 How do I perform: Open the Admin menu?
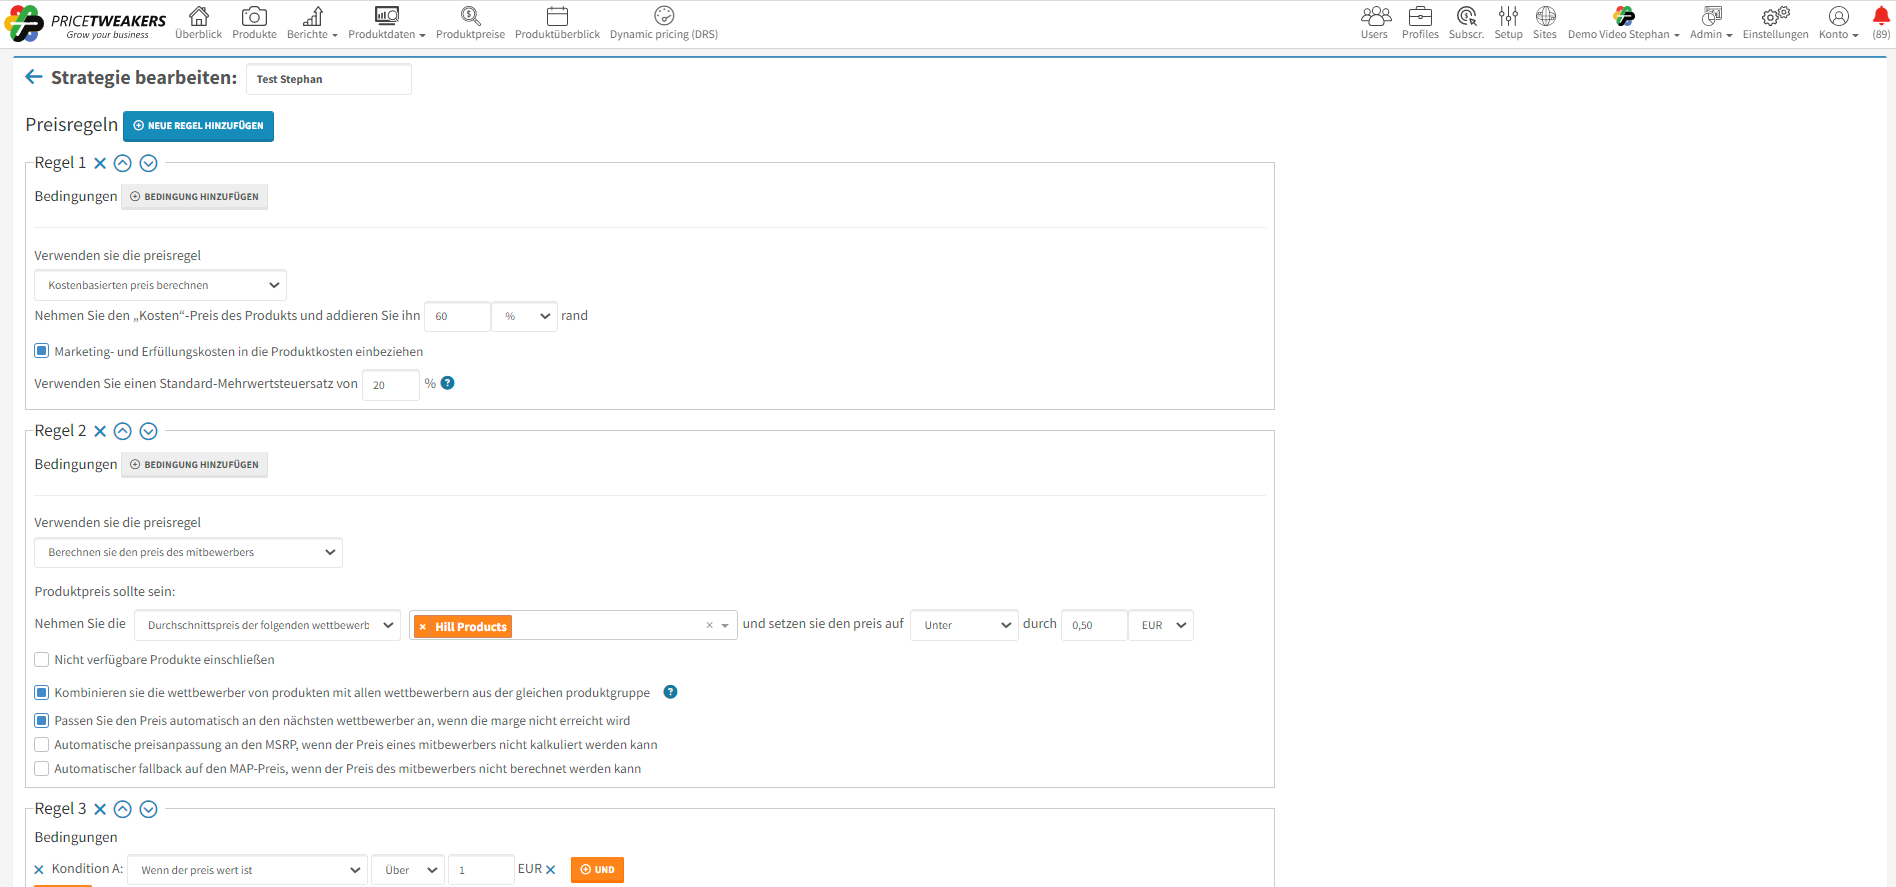coord(1711,23)
